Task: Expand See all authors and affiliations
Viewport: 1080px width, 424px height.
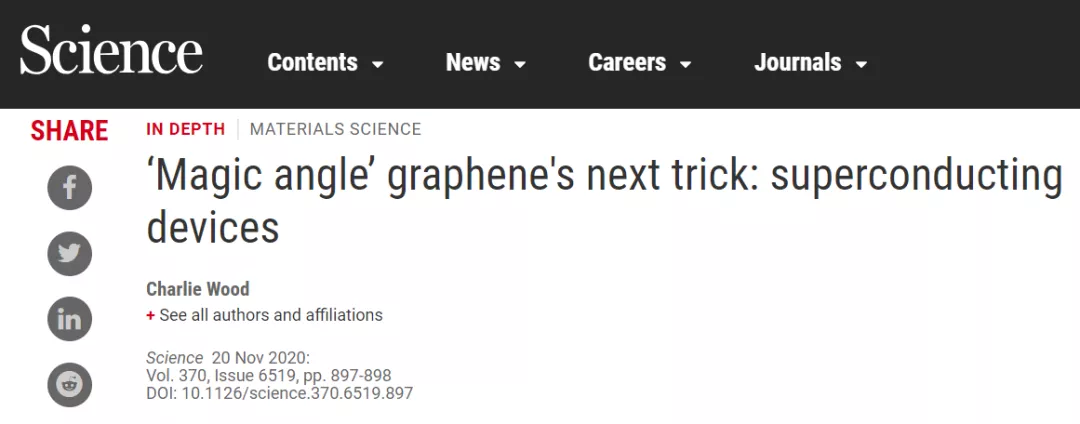Action: (x=271, y=315)
